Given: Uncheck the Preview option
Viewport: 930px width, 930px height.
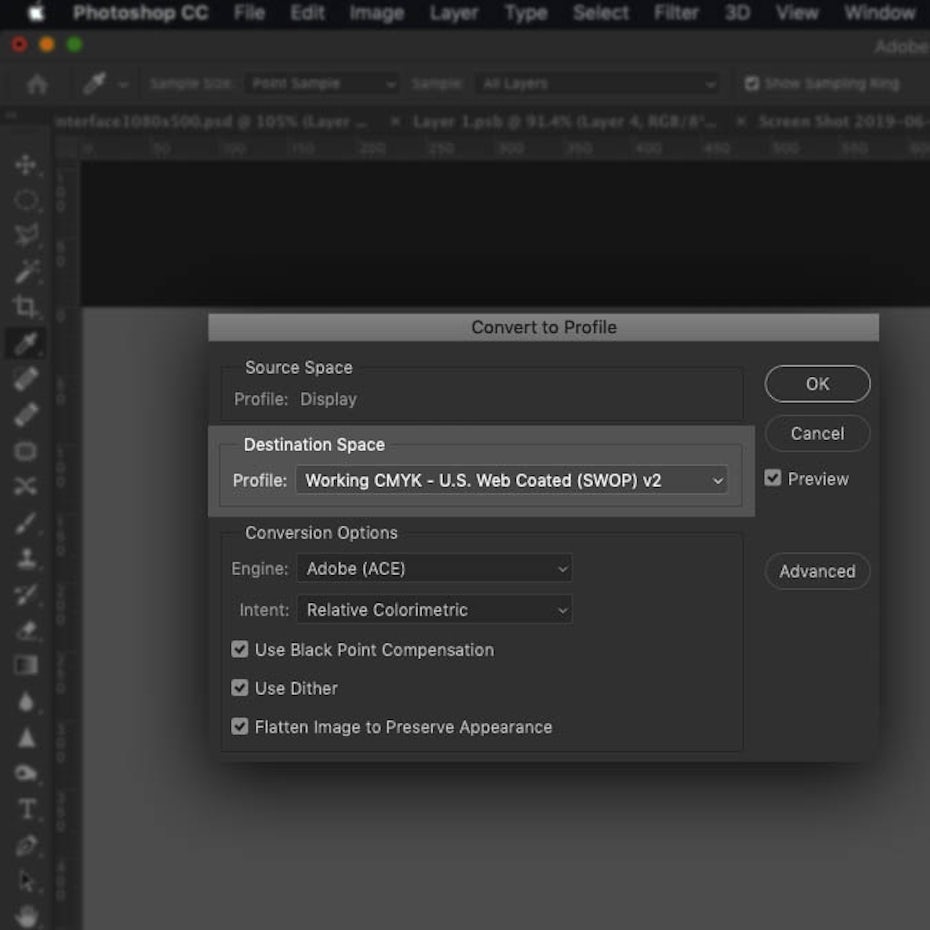Looking at the screenshot, I should click(772, 478).
